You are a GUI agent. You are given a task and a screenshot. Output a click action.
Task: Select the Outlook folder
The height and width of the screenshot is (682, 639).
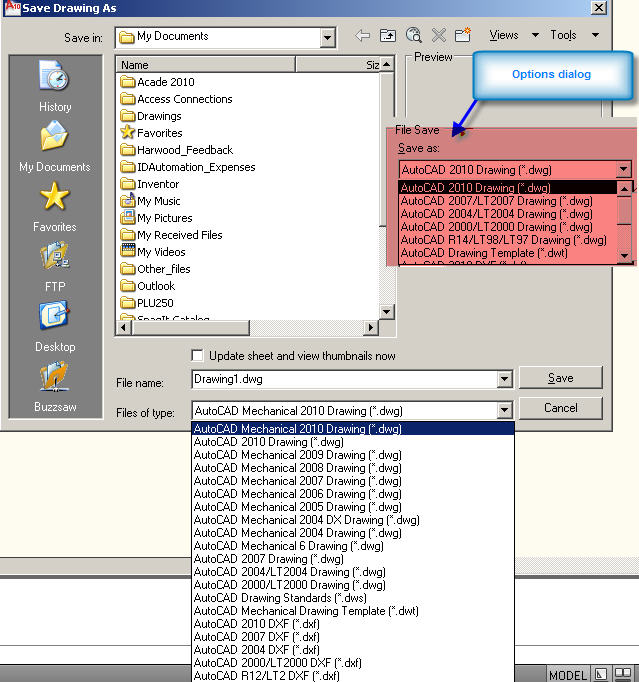(148, 285)
